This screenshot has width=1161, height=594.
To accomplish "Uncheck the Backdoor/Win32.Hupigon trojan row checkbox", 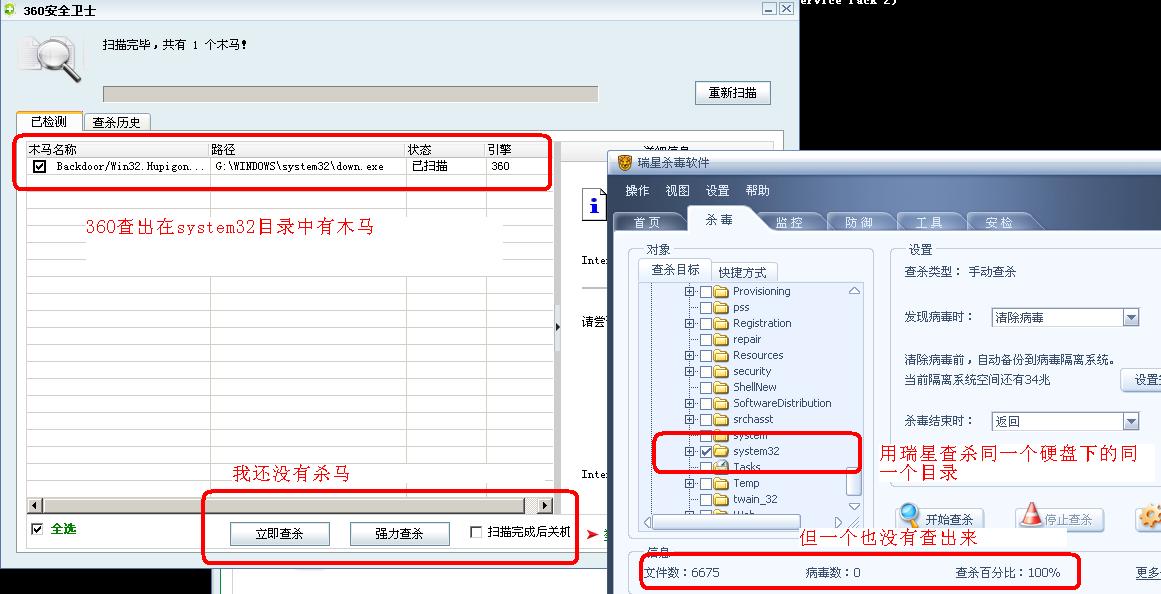I will point(39,167).
